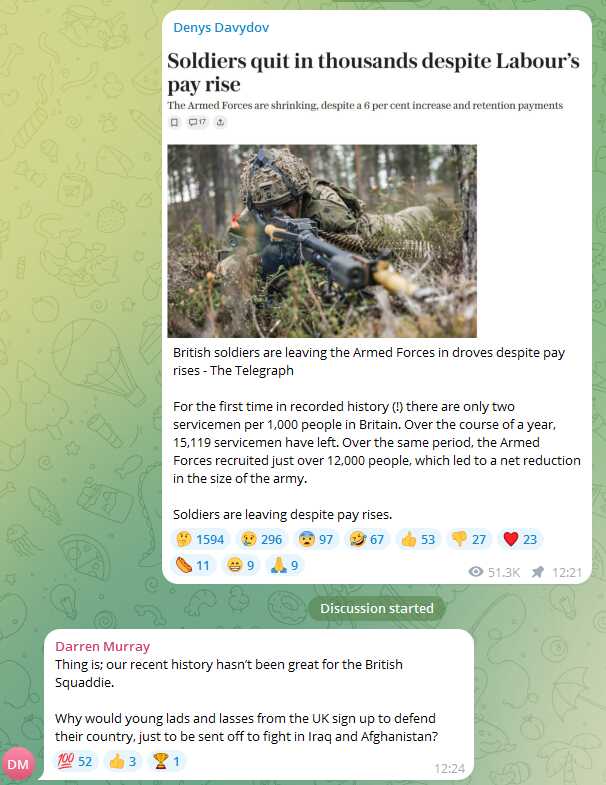Click the praying hands reaction with 9
Screen dimensions: 606x785
click(x=284, y=565)
